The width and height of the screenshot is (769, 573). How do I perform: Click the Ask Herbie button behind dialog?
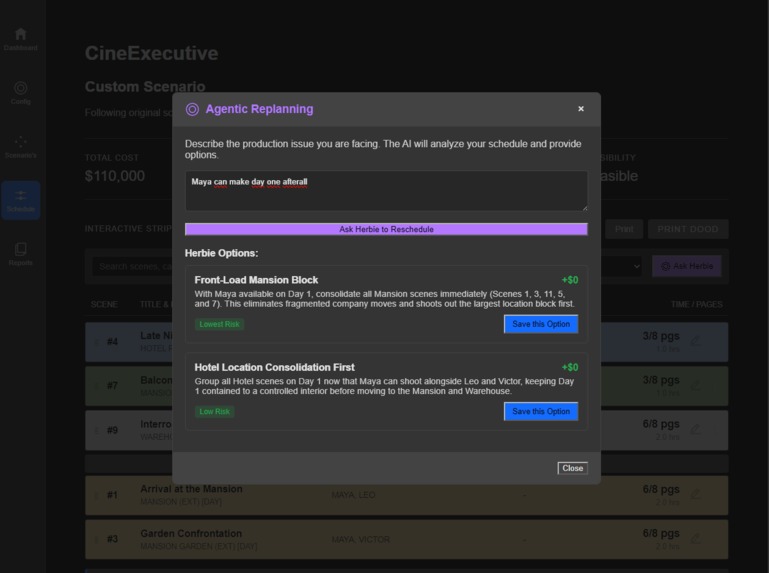(x=686, y=266)
